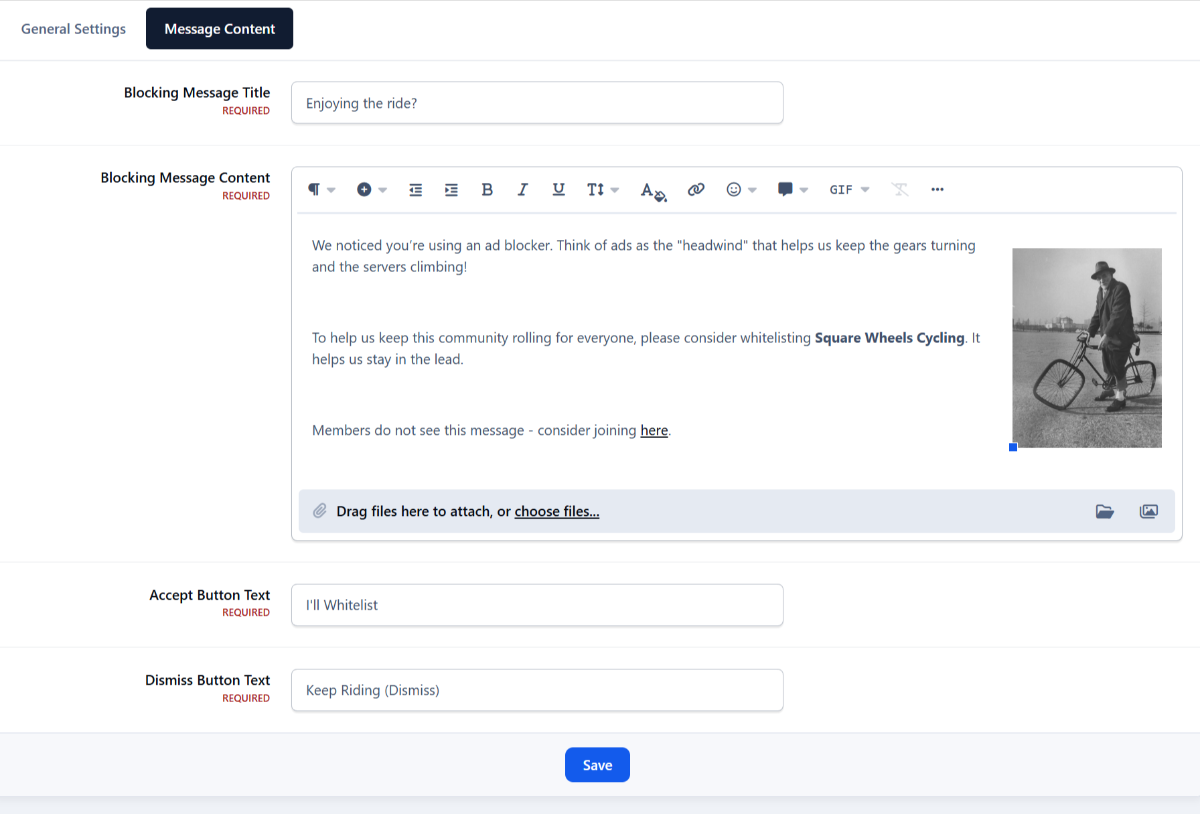
Task: Open the file browser folder icon
Action: click(1104, 512)
